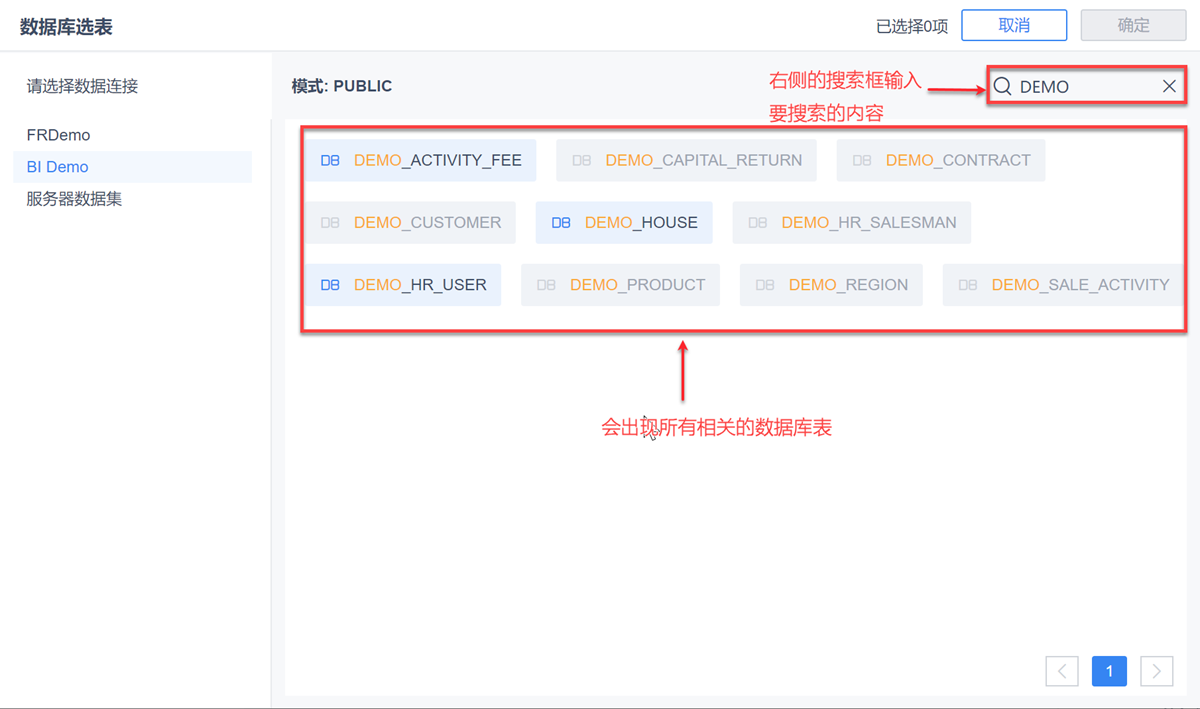
Task: Click the magnifier icon in search box
Action: 1002,87
